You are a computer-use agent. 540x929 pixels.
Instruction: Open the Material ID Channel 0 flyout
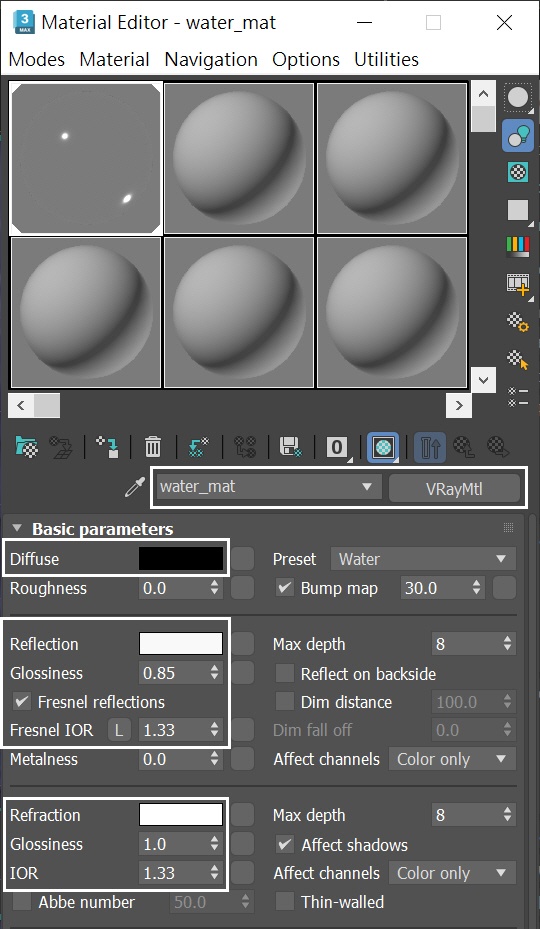tap(337, 447)
